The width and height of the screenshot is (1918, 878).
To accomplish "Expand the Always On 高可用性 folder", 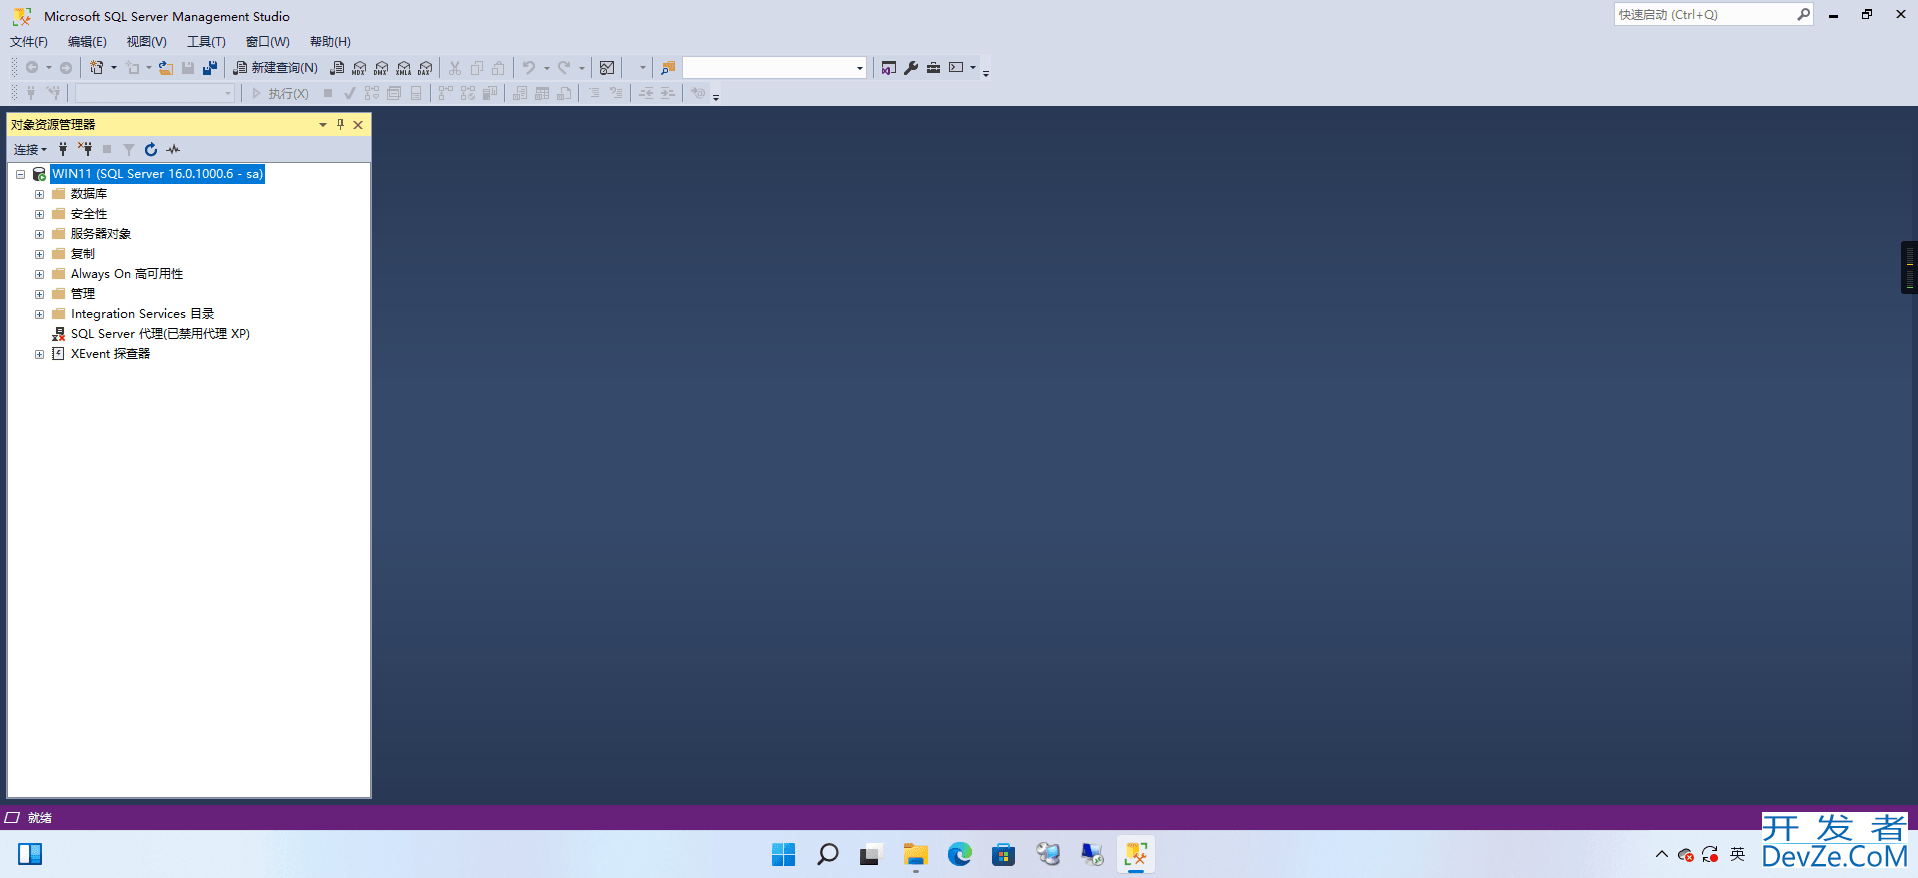I will 40,274.
